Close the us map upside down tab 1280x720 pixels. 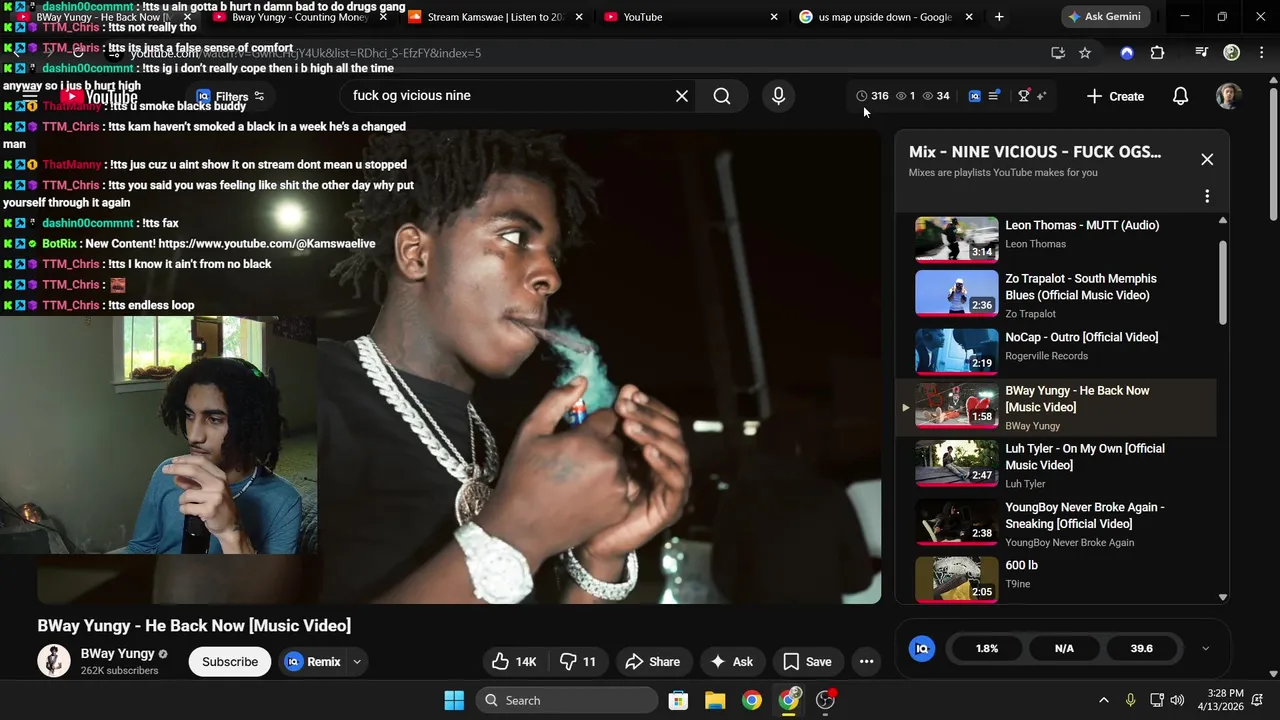click(969, 17)
